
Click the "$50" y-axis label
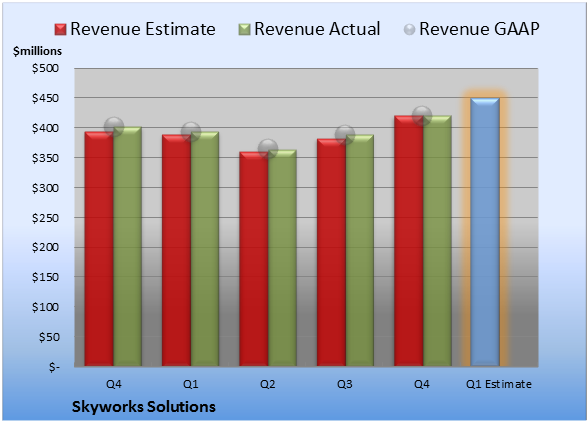pos(49,337)
